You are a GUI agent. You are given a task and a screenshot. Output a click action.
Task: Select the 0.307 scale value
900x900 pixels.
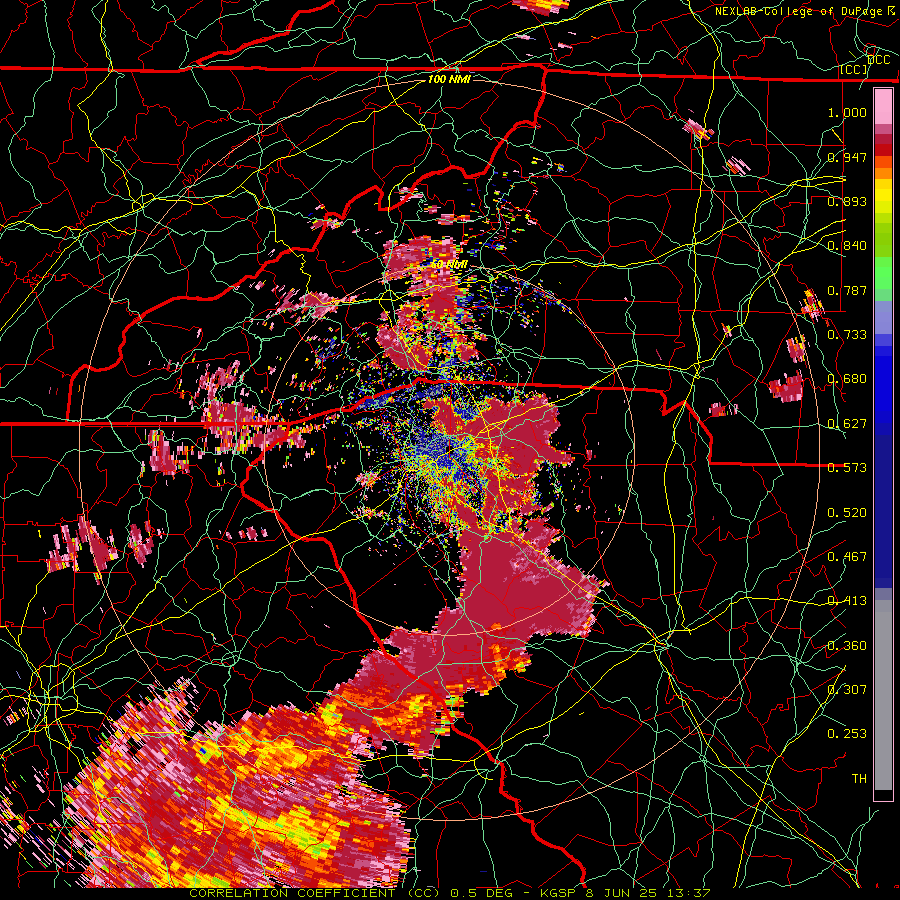coord(847,690)
